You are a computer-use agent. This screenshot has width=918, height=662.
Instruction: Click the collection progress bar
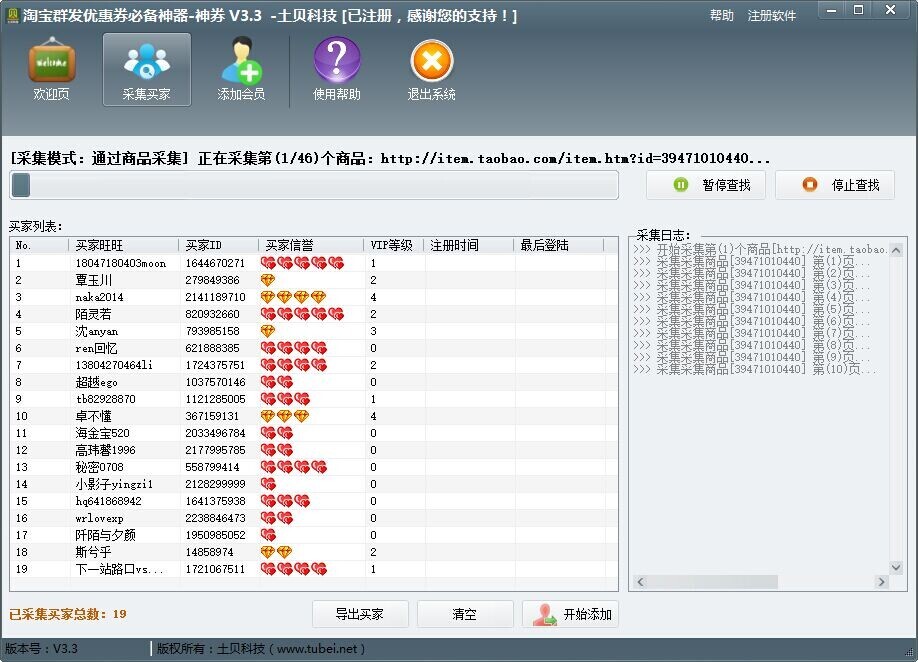click(314, 185)
